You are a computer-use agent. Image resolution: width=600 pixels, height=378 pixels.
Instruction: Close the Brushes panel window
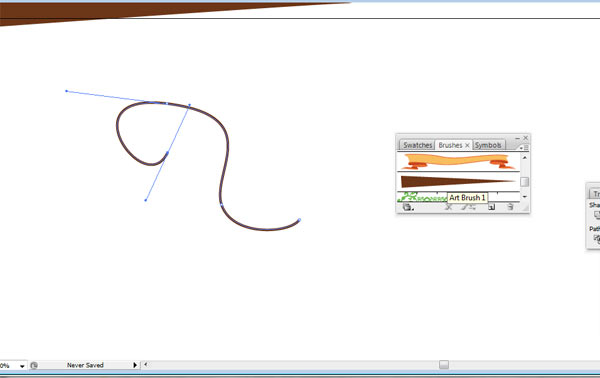click(x=525, y=138)
